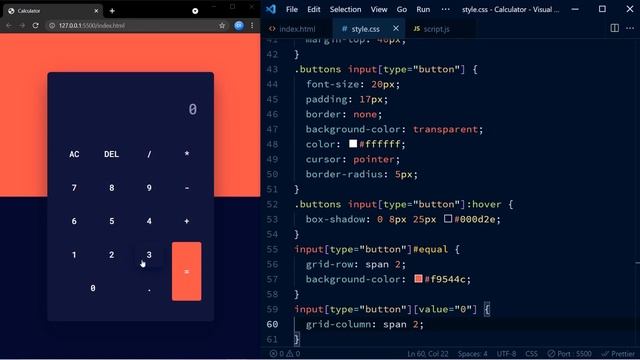Open browser profile avatar

pos(239,25)
